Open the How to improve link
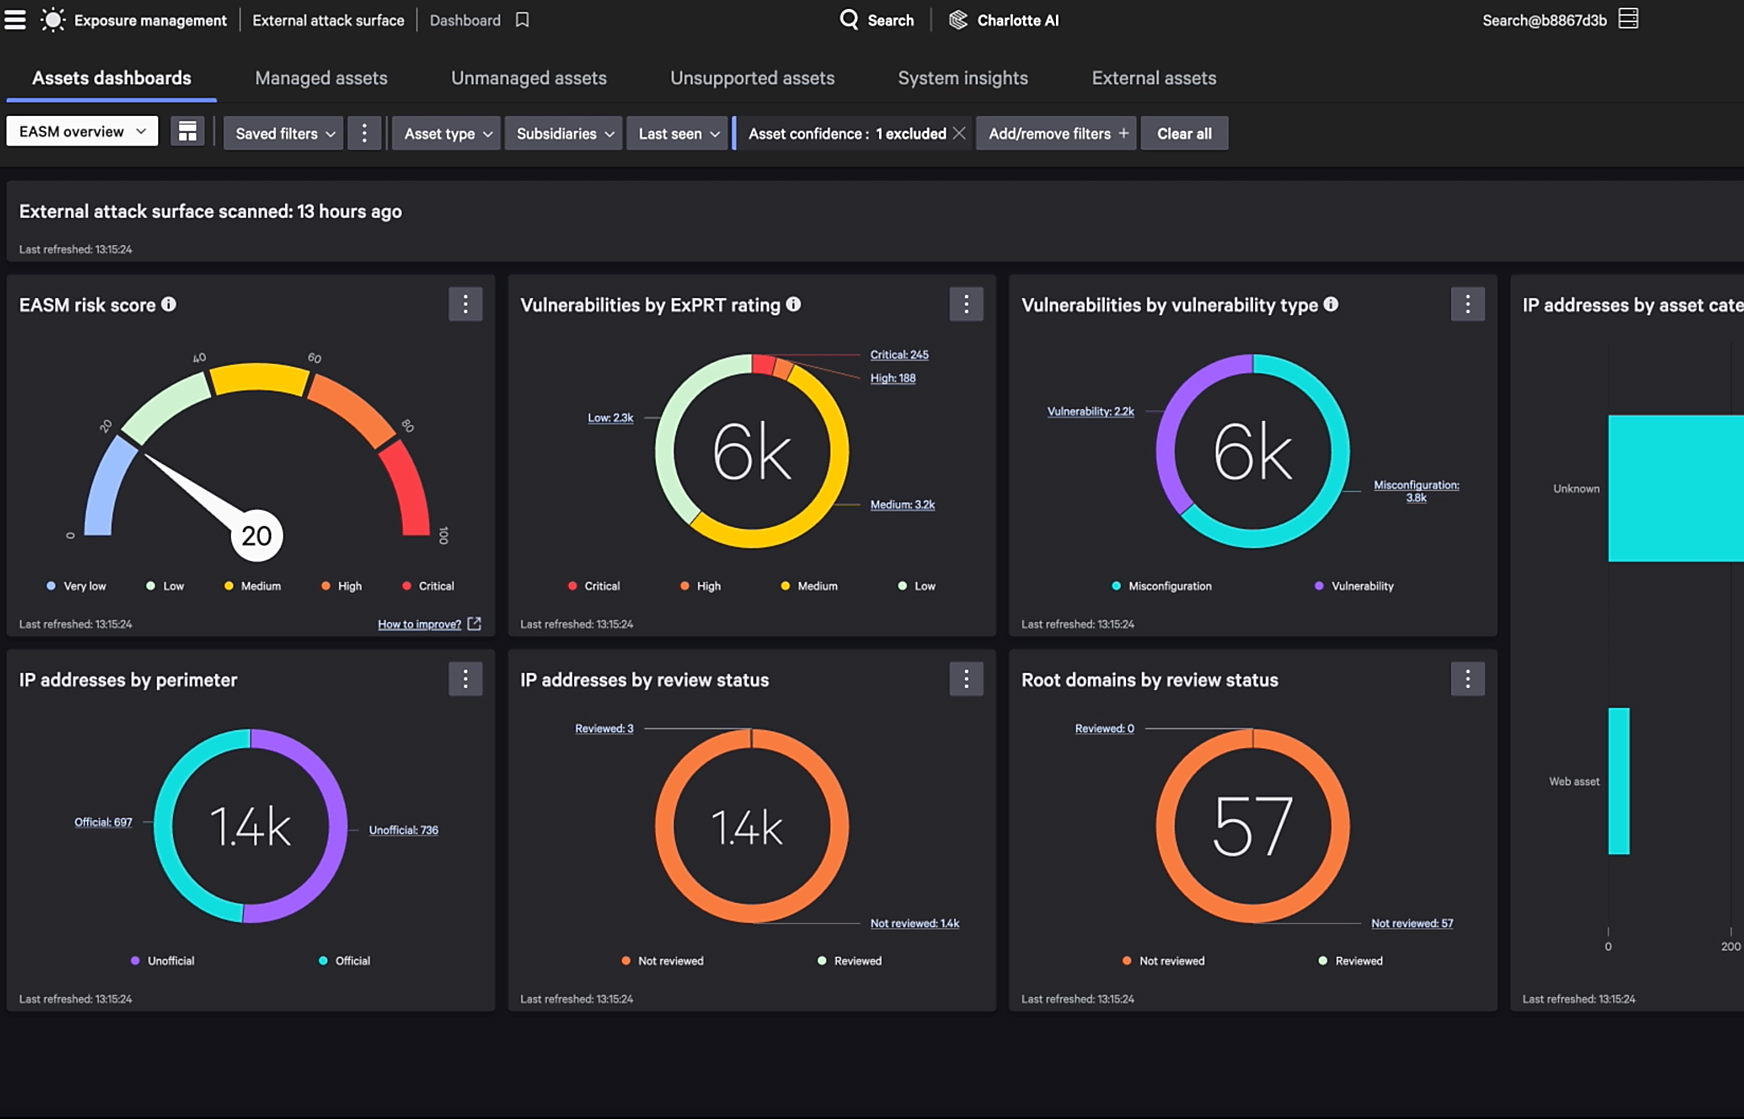The image size is (1744, 1120). [420, 624]
